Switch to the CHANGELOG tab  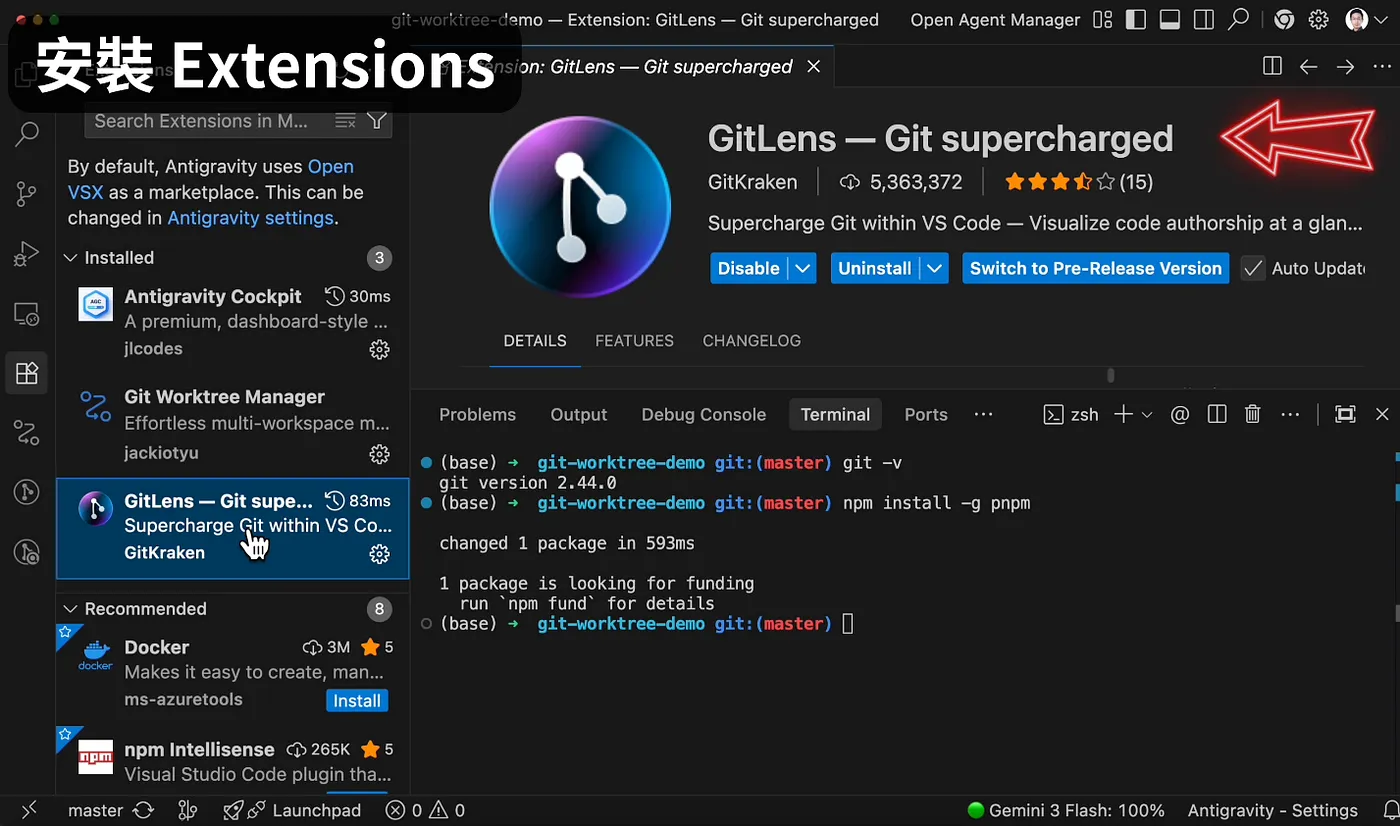pyautogui.click(x=751, y=341)
